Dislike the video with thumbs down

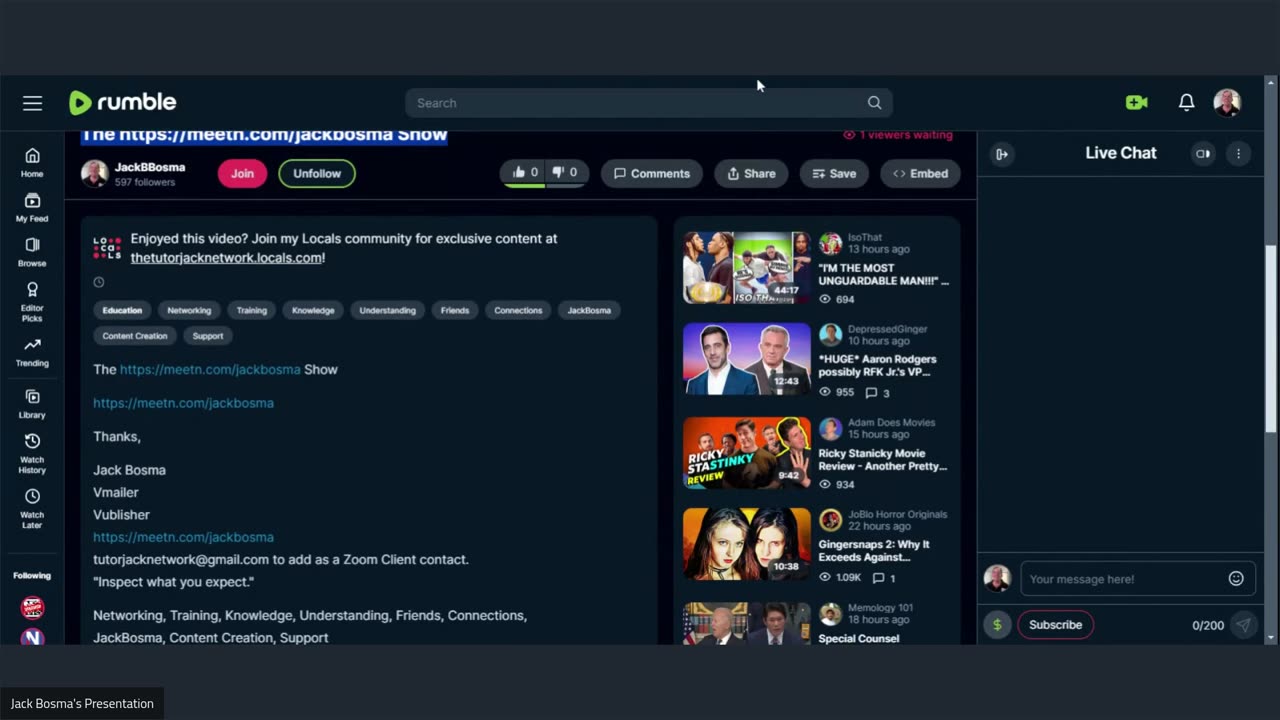(x=565, y=173)
